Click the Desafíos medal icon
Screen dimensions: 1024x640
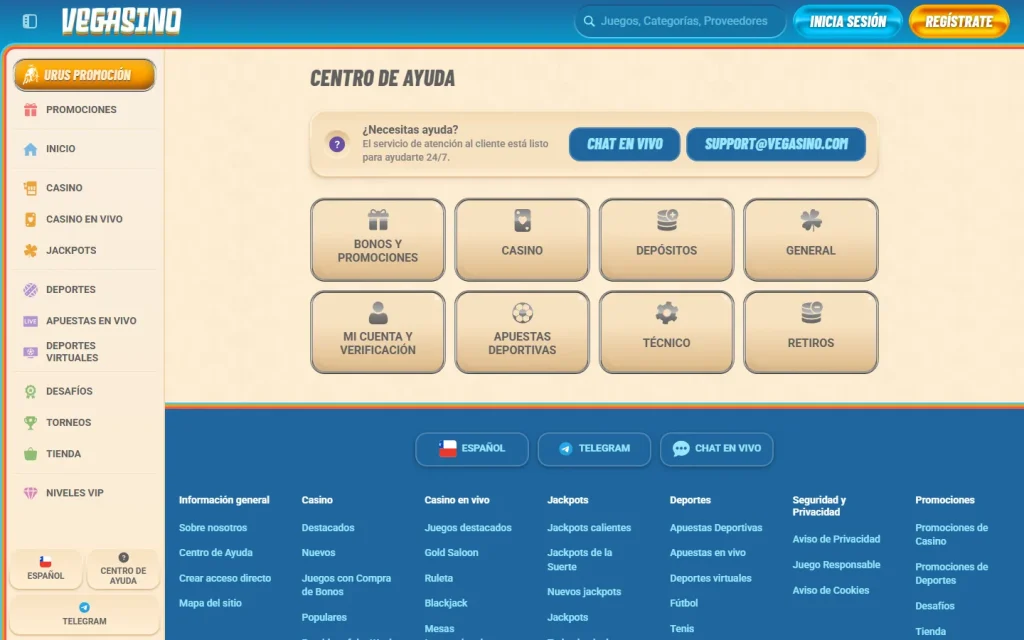click(x=30, y=391)
